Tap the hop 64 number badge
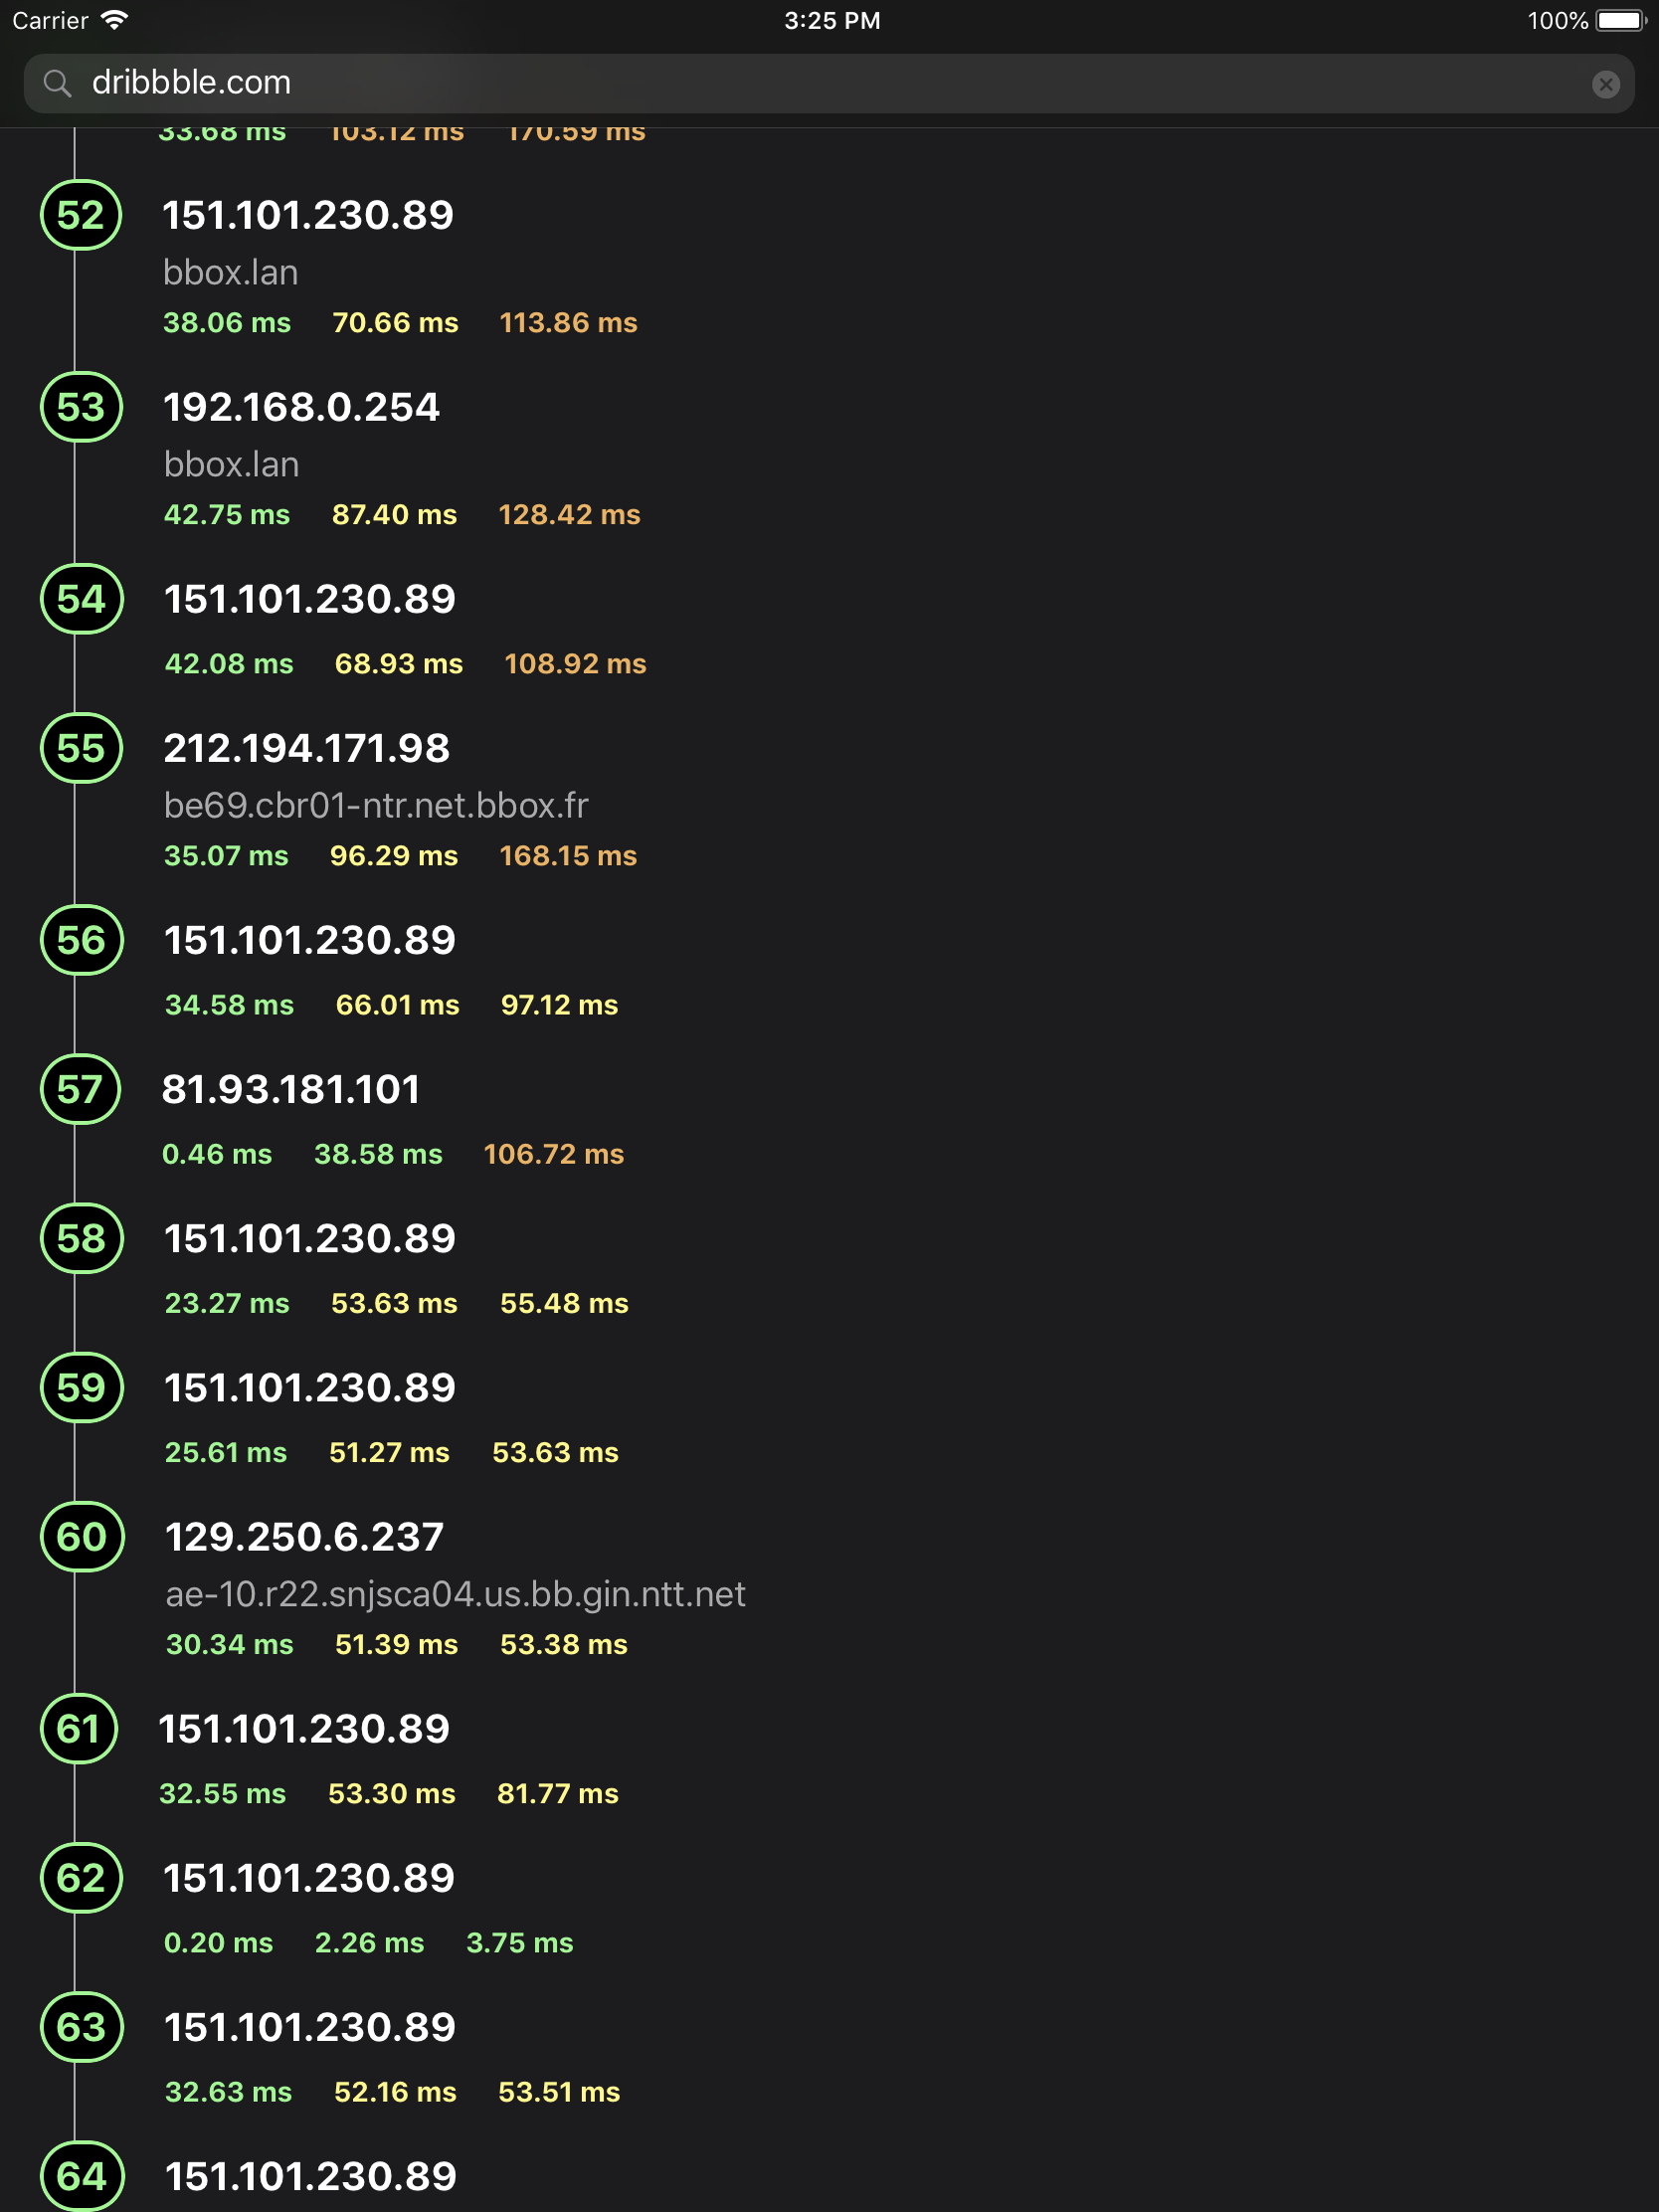1659x2212 pixels. (x=81, y=2178)
